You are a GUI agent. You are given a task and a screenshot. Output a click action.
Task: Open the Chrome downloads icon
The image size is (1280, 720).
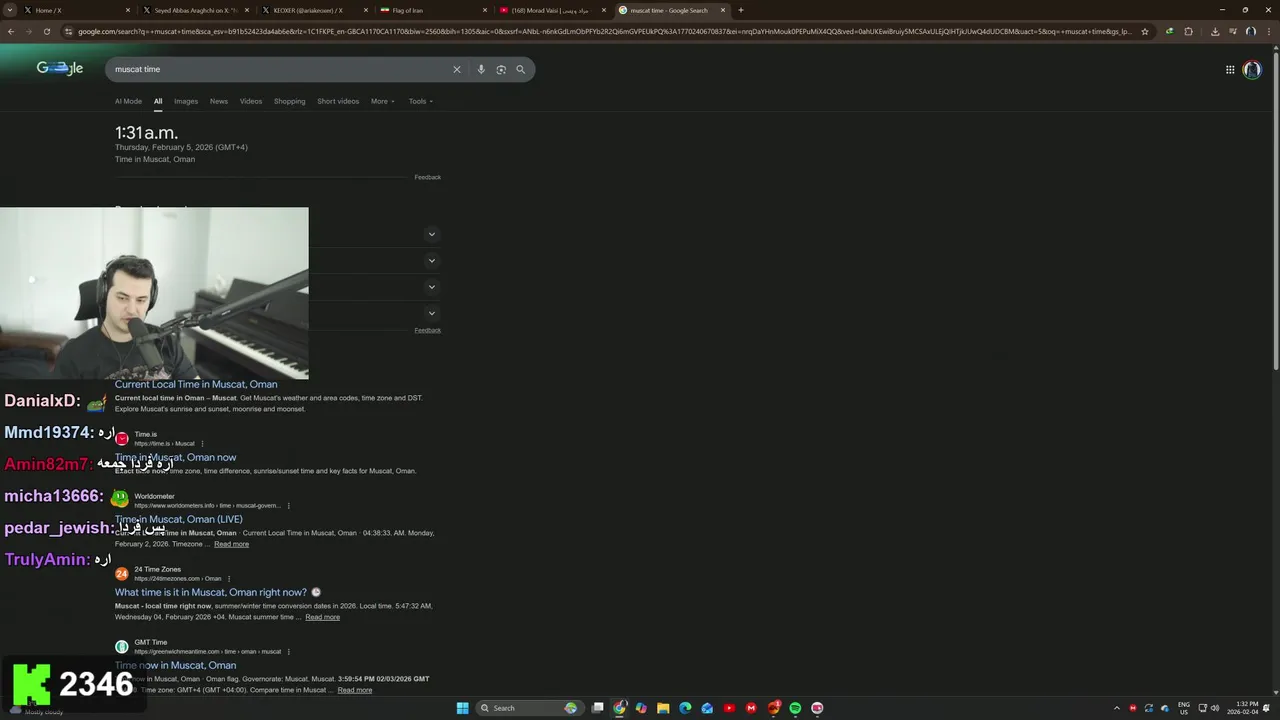click(1215, 31)
